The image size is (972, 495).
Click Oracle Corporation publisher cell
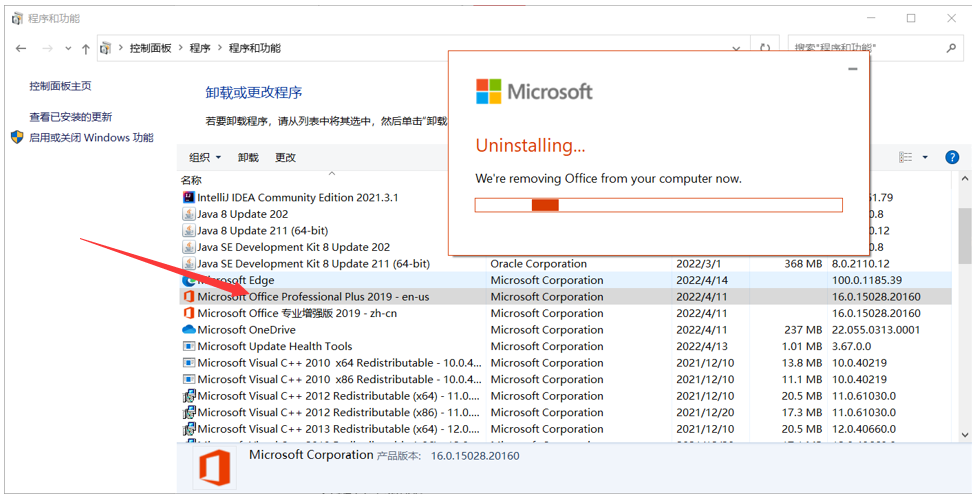pyautogui.click(x=539, y=264)
